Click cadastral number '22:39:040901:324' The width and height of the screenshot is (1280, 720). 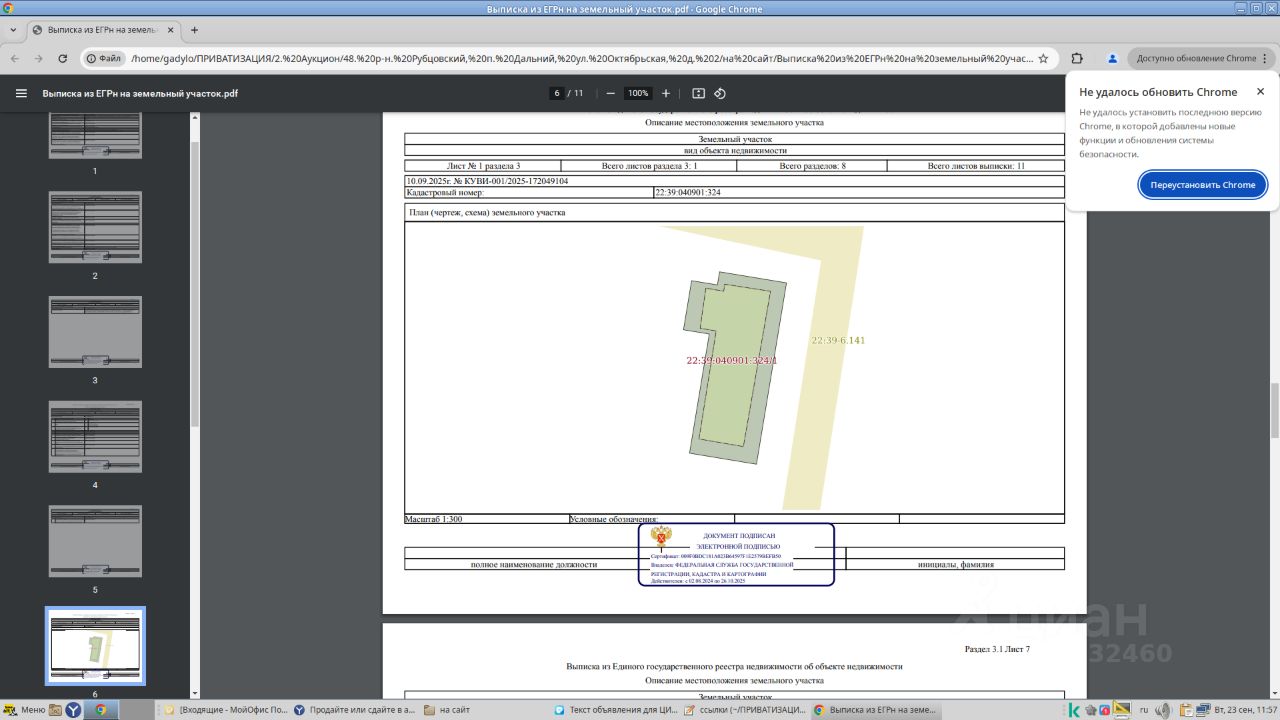click(x=688, y=192)
